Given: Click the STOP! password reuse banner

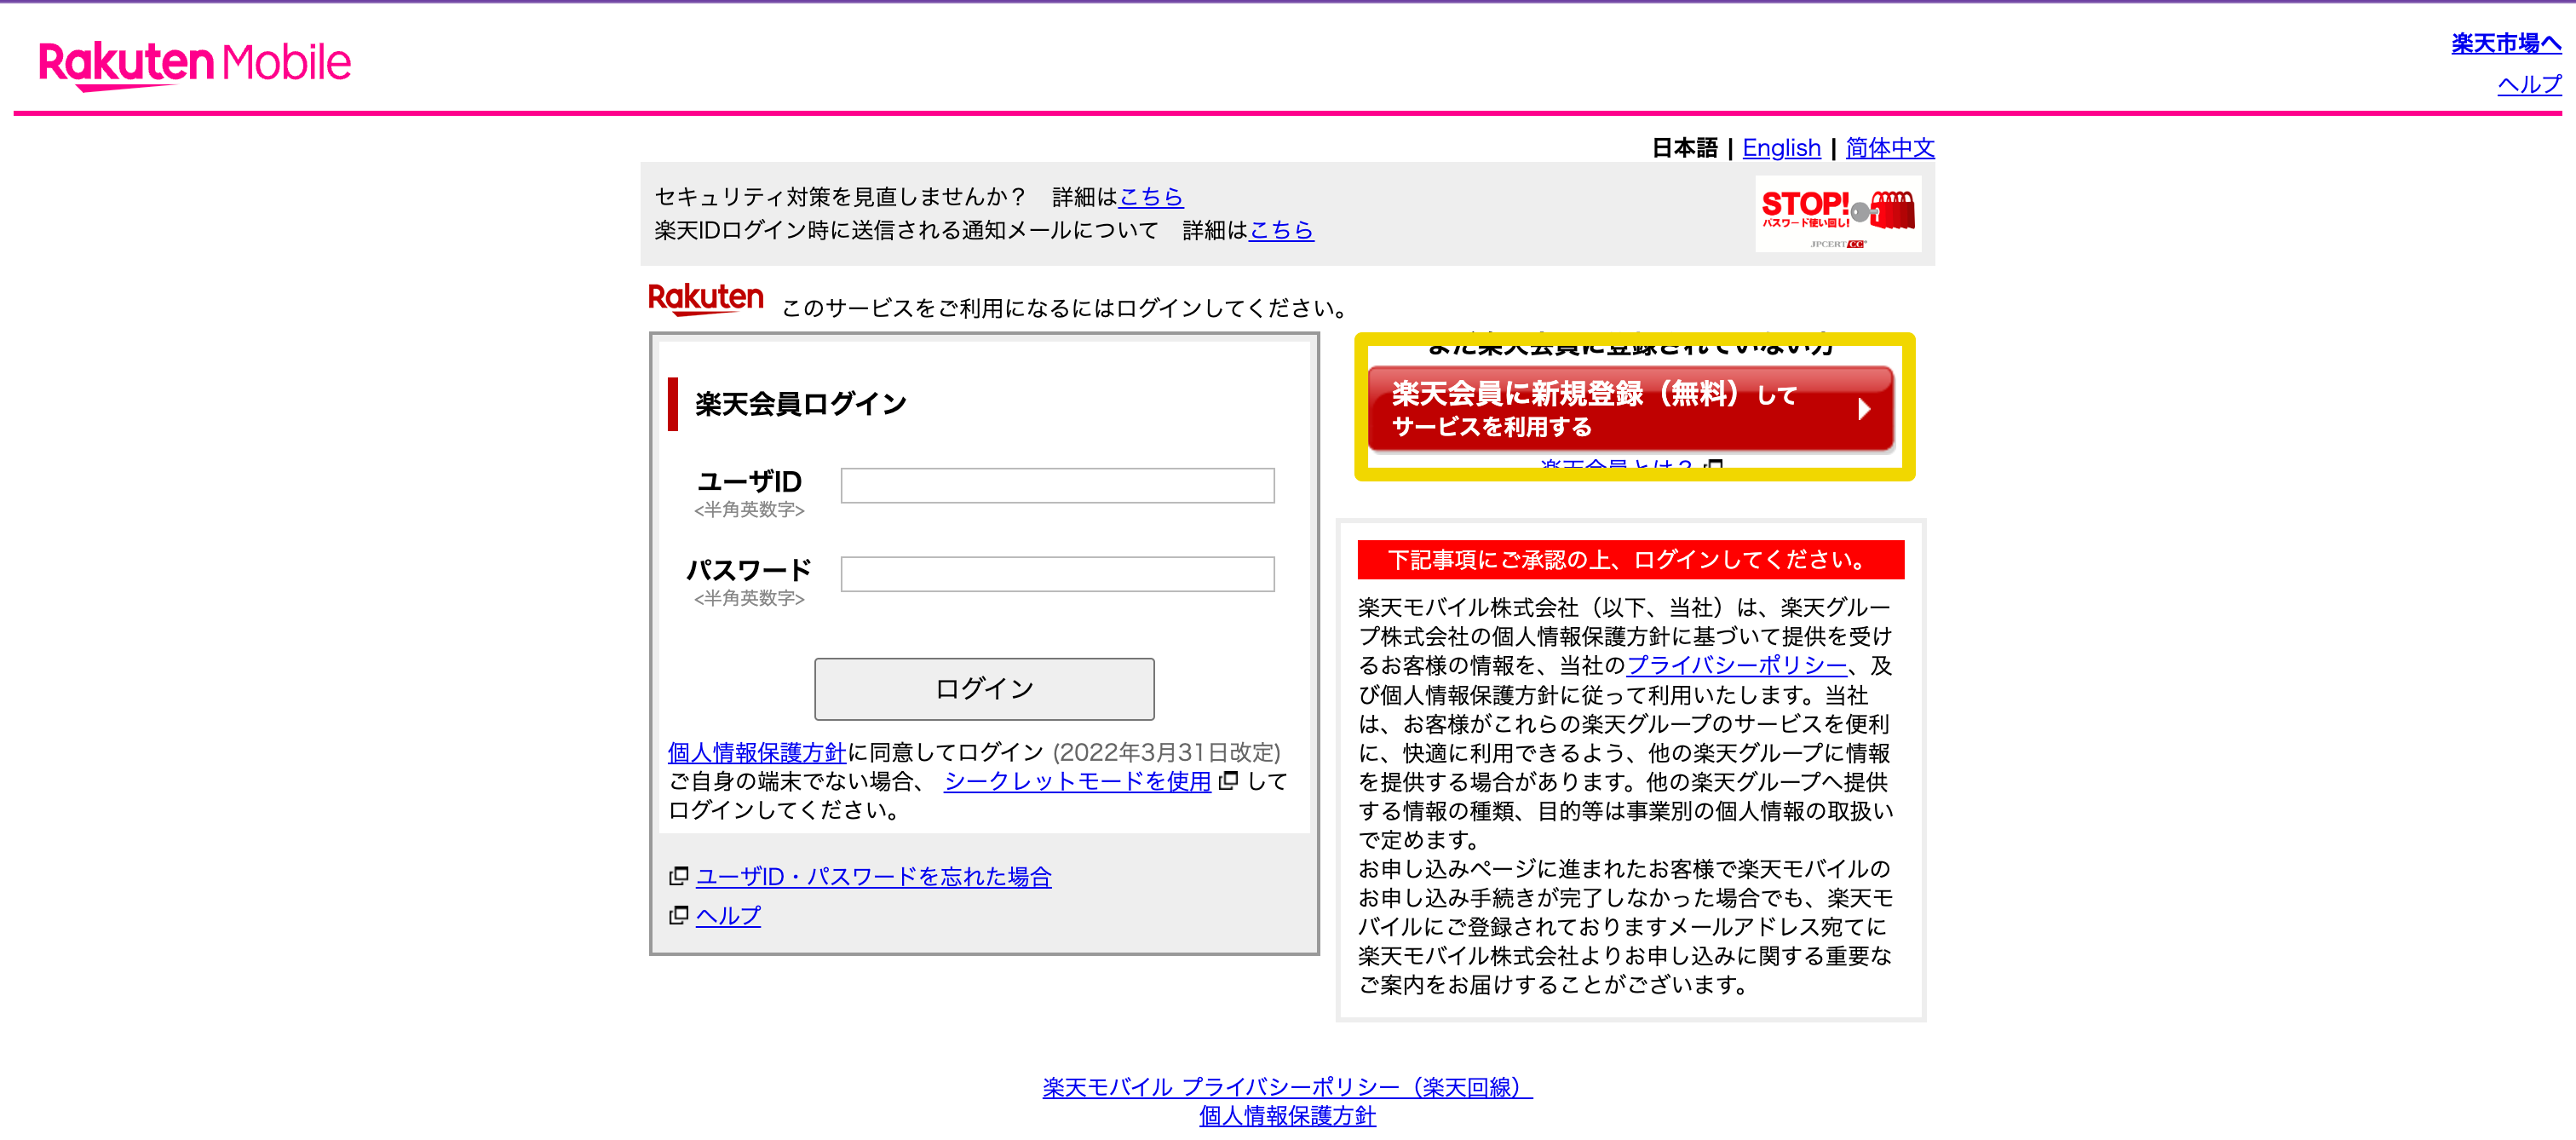Looking at the screenshot, I should tap(1837, 213).
